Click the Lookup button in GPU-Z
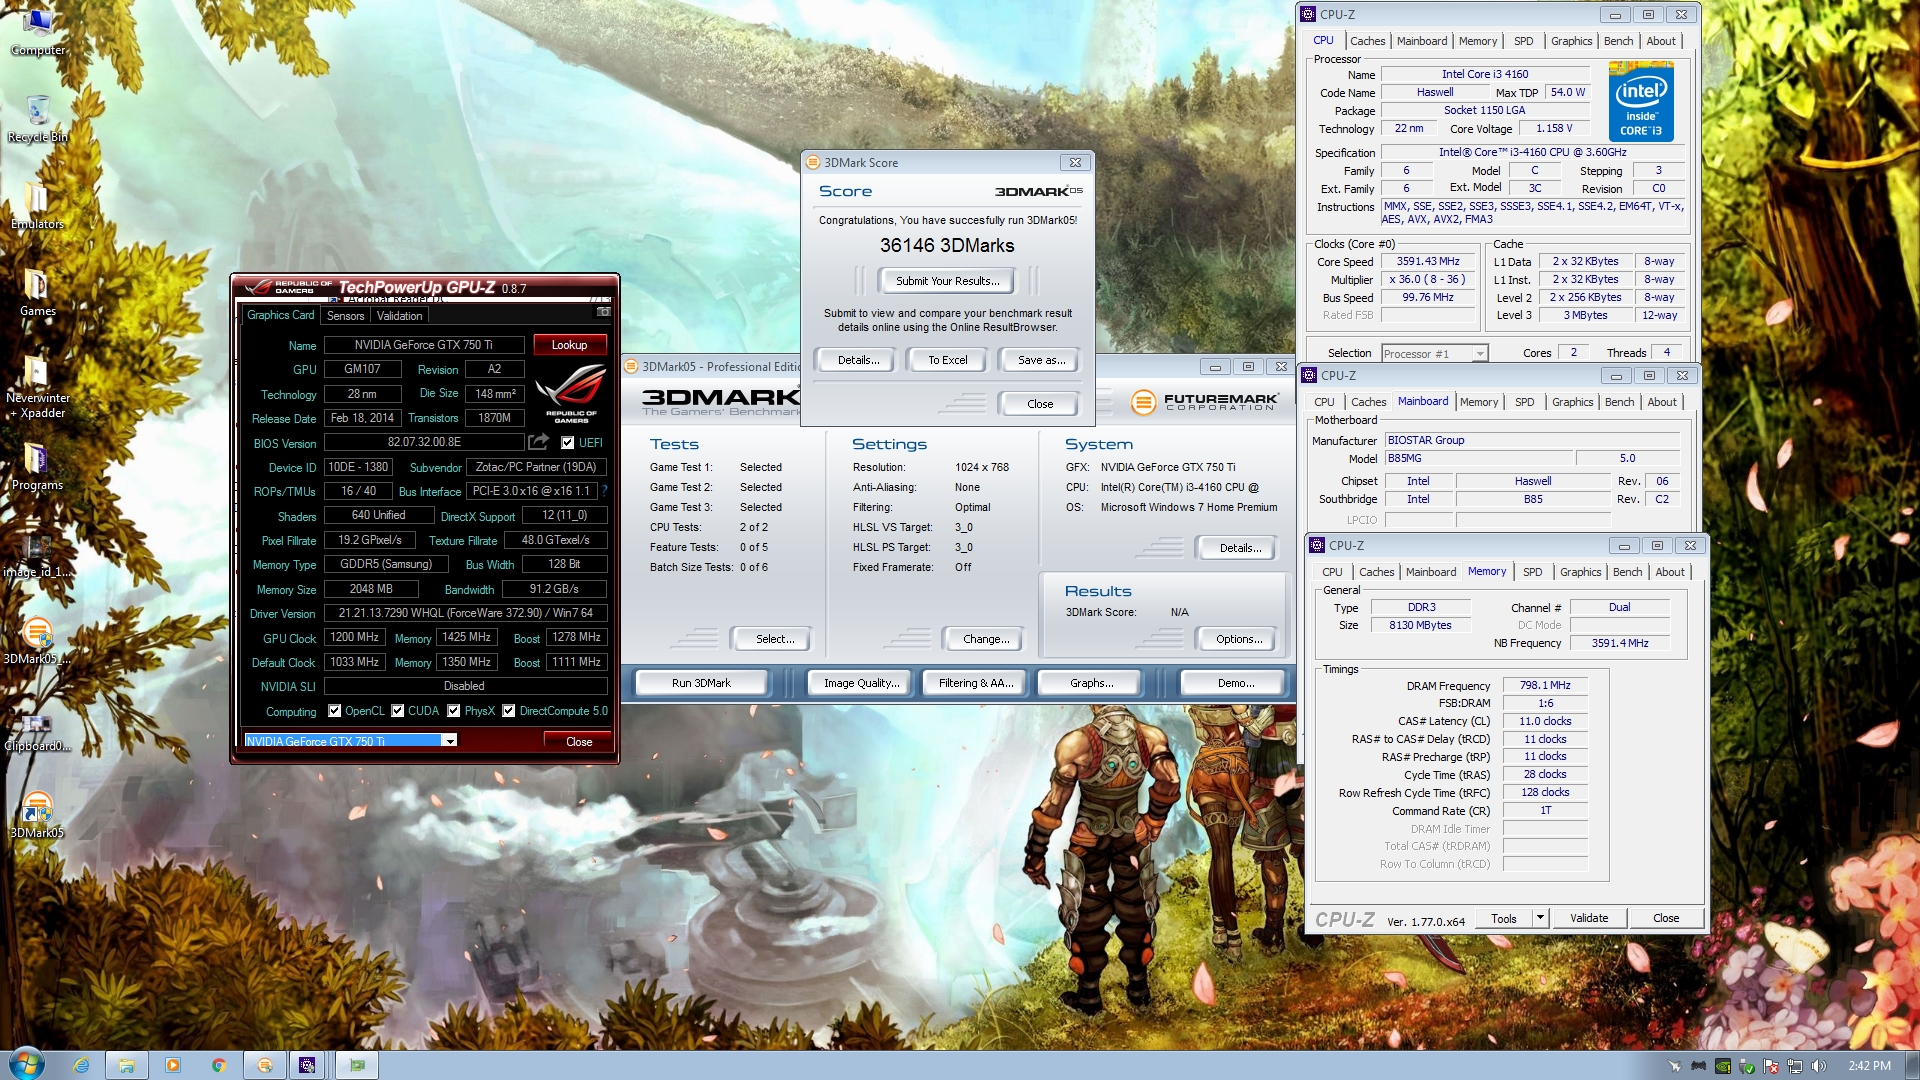Image resolution: width=1920 pixels, height=1080 pixels. coord(569,345)
